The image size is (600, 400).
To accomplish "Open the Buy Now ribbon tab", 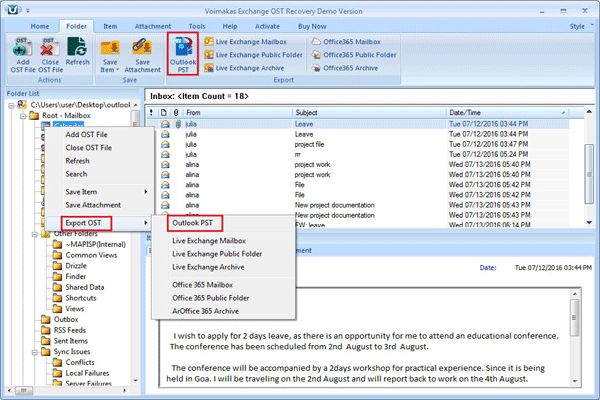I will click(312, 26).
